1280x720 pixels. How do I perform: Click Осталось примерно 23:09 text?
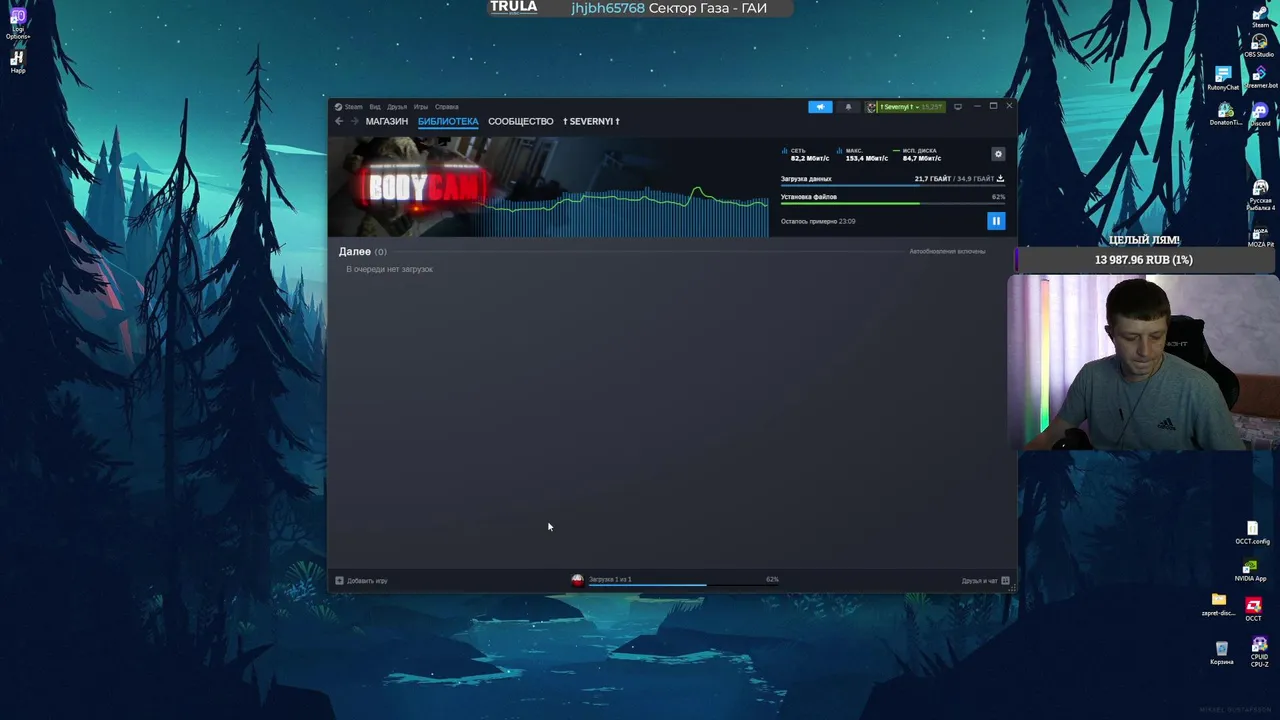click(x=818, y=221)
